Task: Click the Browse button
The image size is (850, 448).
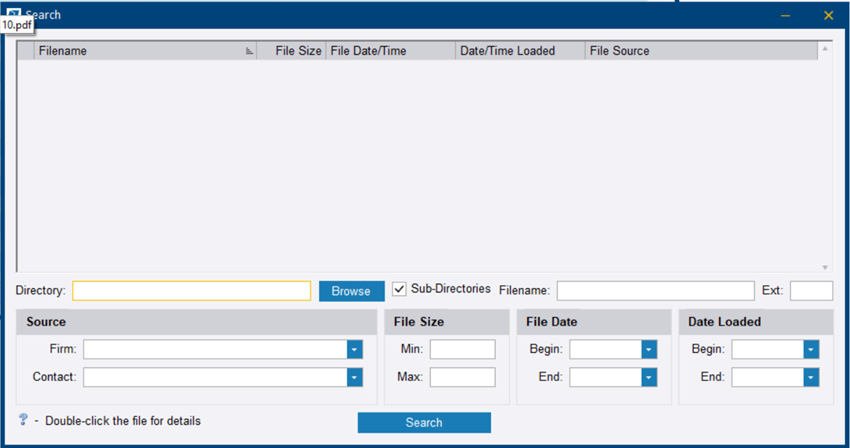Action: tap(351, 291)
